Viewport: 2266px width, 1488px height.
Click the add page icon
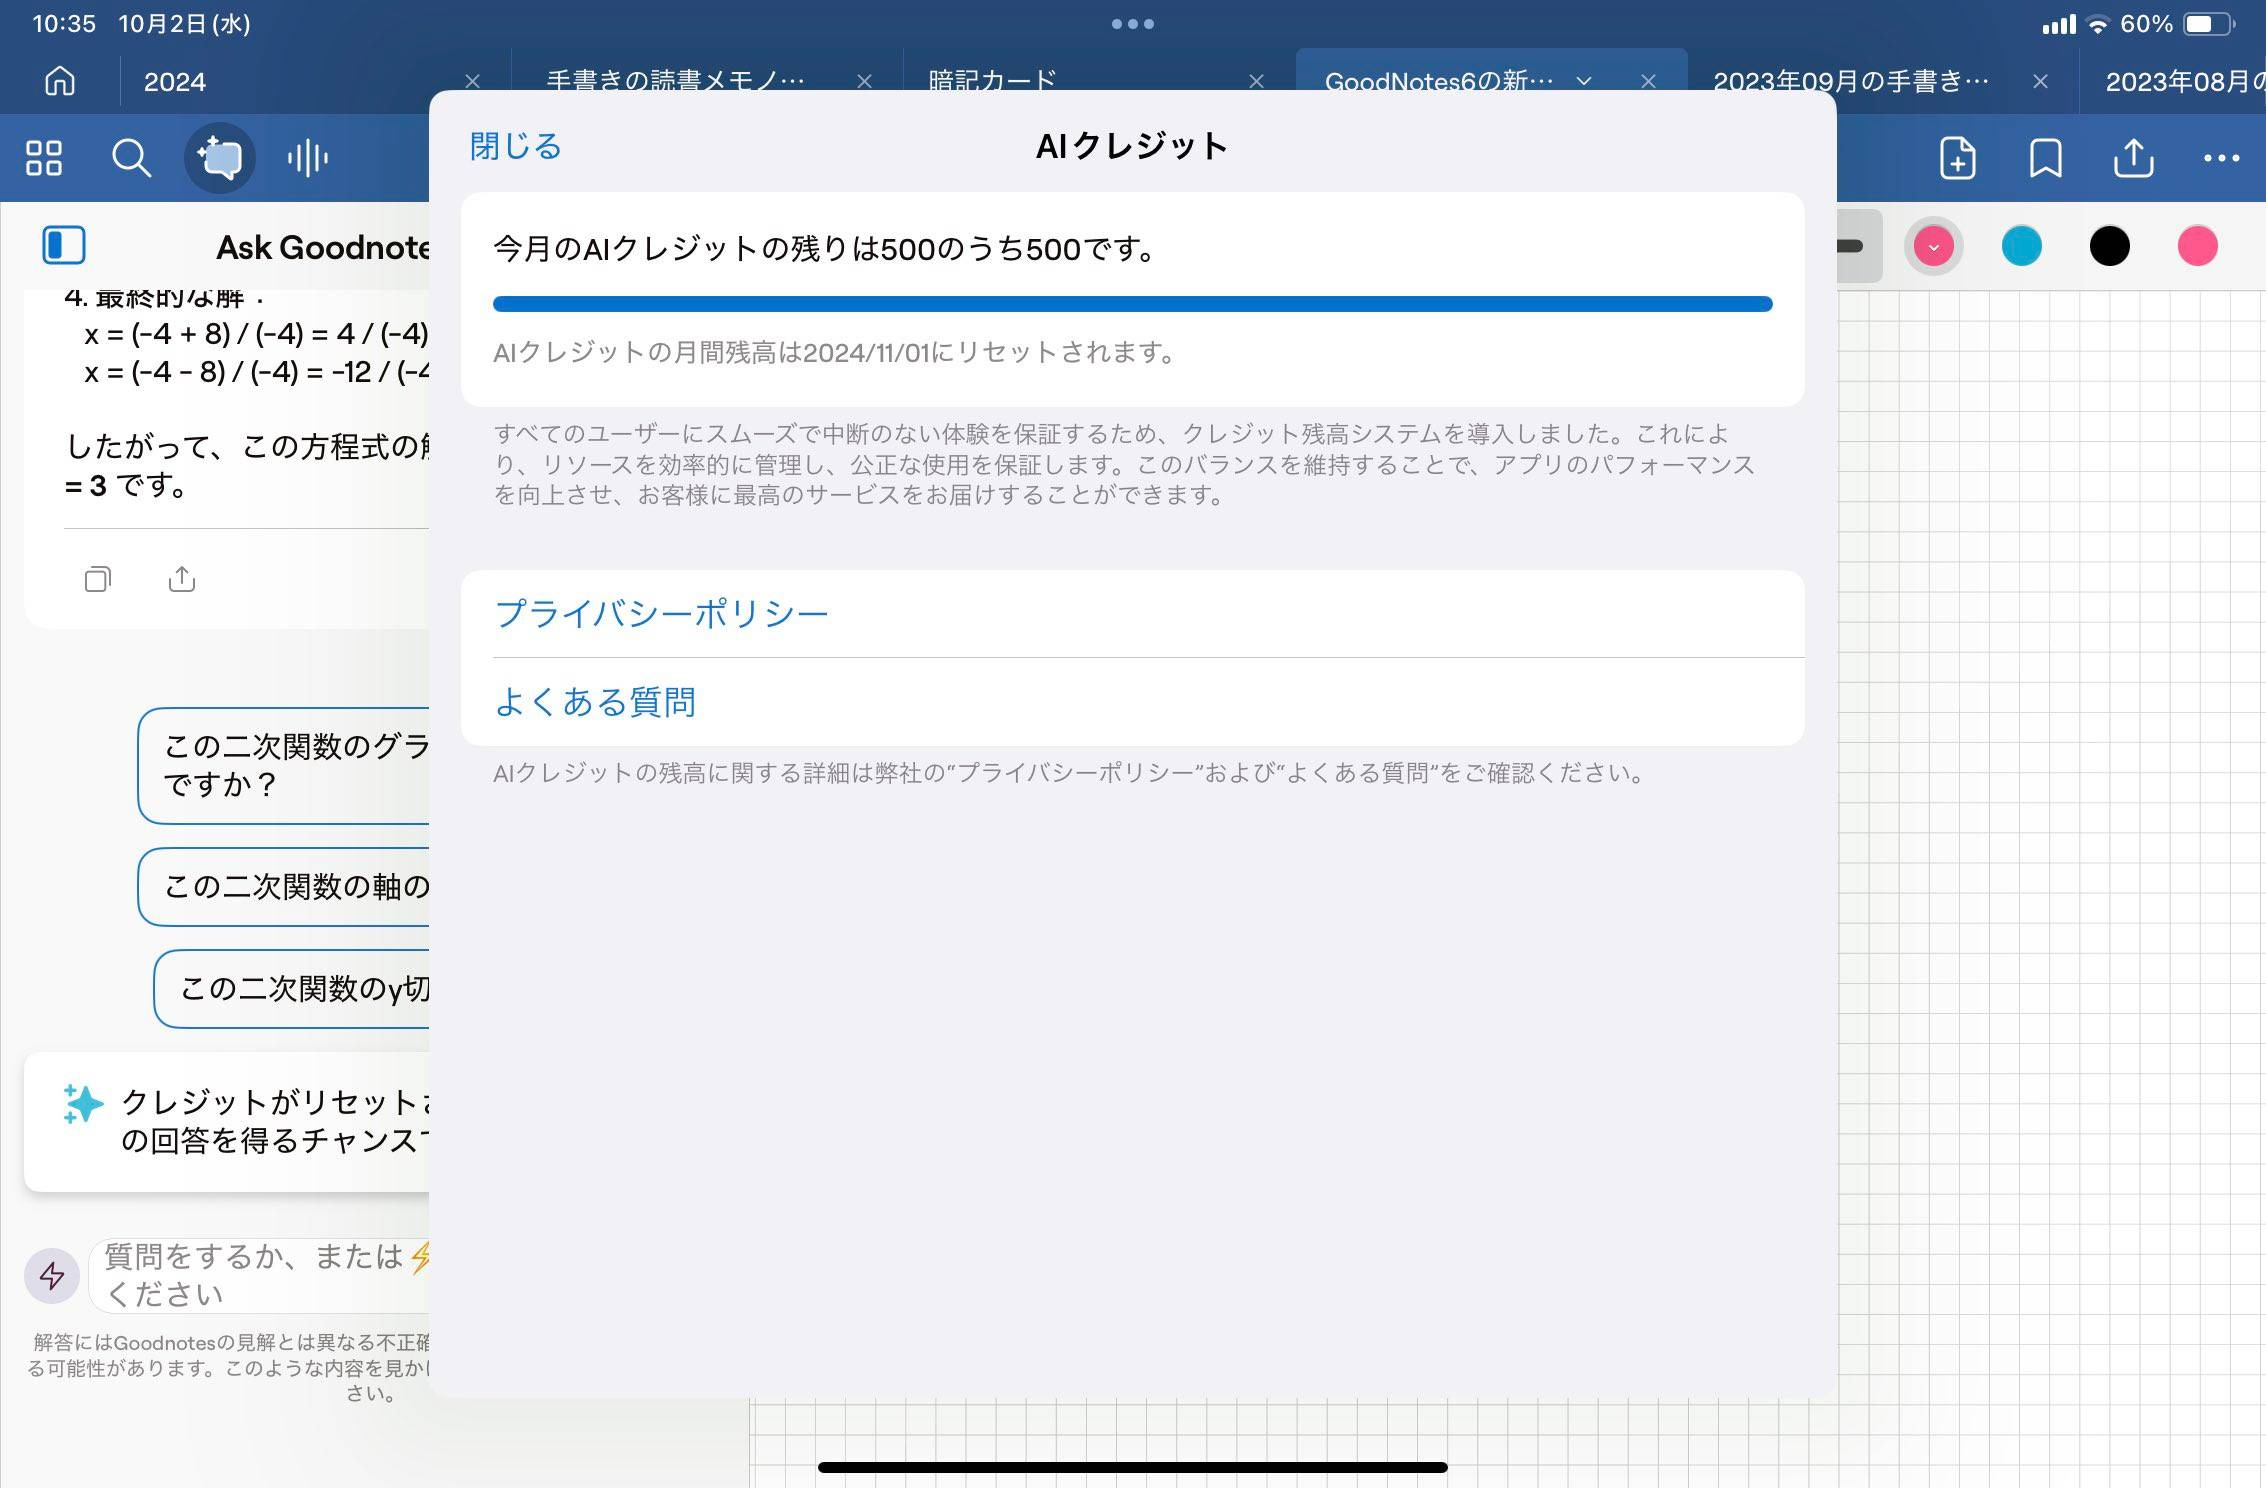tap(1957, 158)
